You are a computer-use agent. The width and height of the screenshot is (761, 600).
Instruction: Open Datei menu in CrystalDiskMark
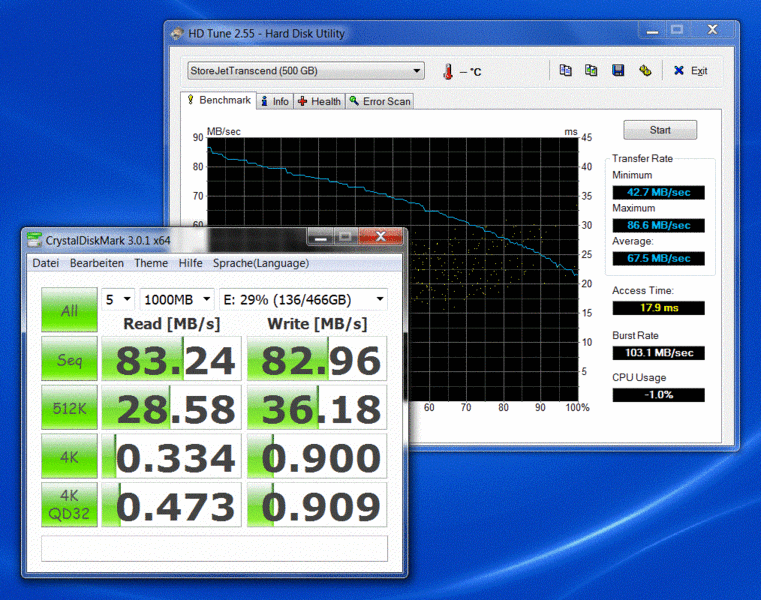pos(46,263)
